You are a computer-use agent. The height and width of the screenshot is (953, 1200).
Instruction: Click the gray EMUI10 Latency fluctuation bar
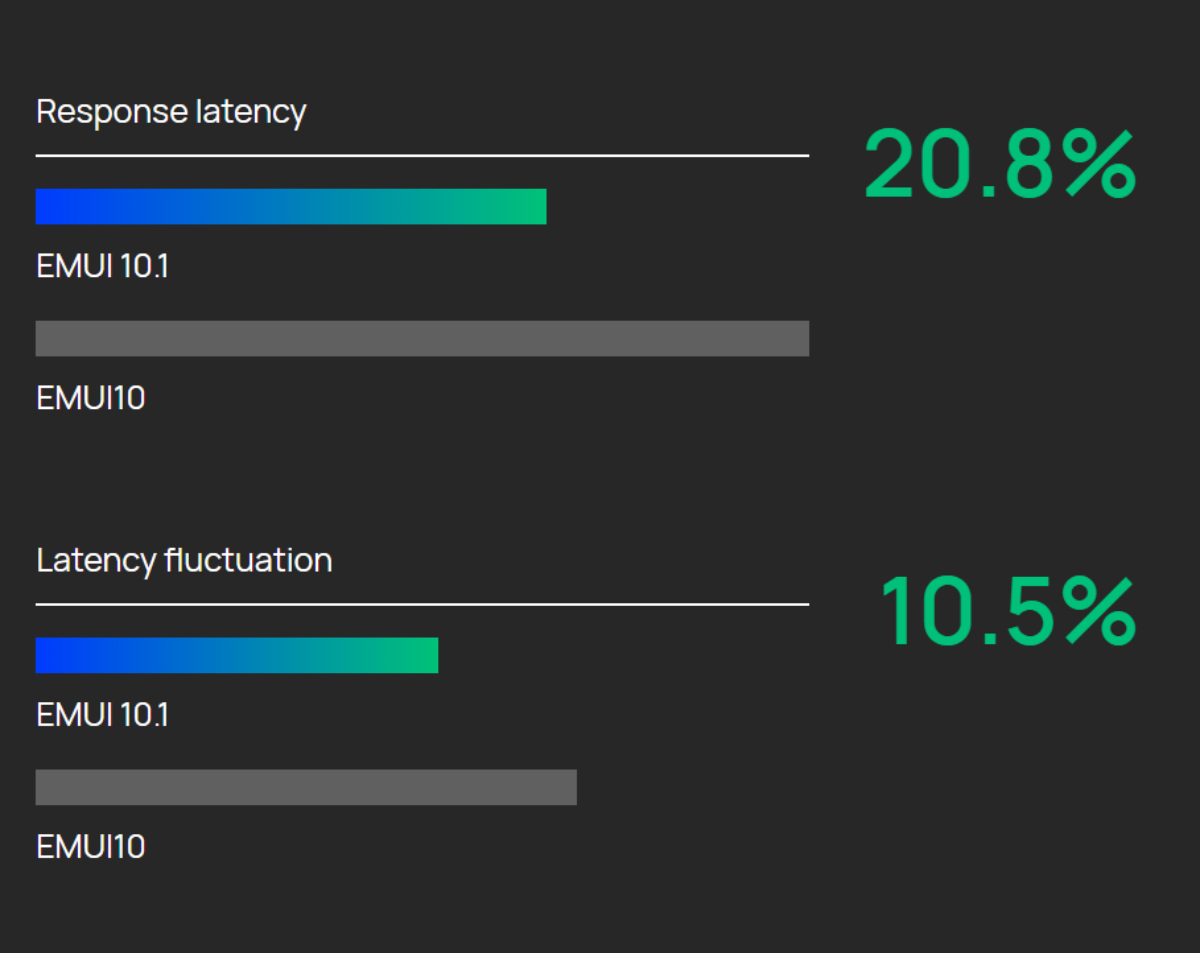[306, 787]
